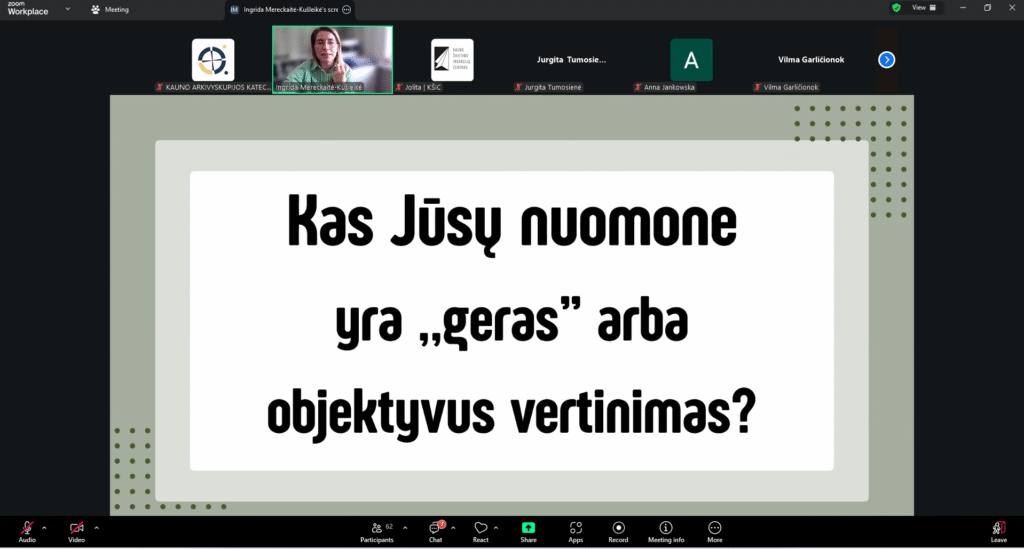Start recording with Record button

(x=619, y=529)
